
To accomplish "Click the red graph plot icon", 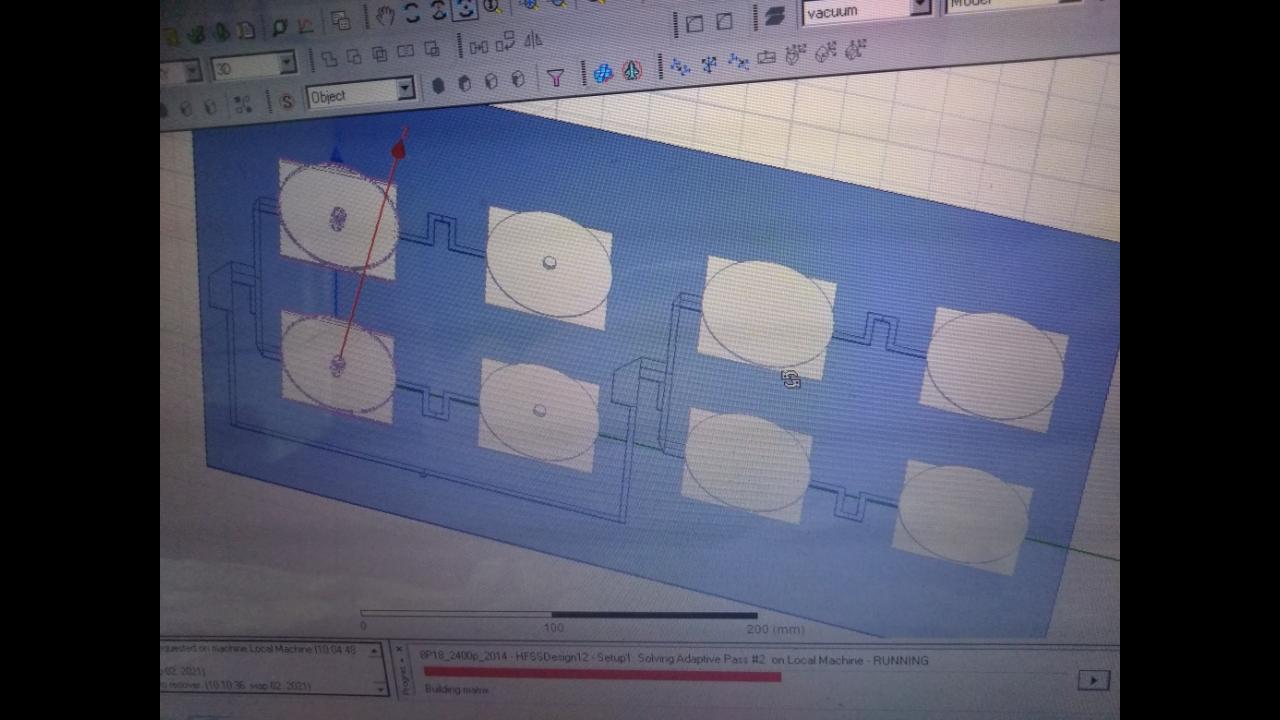I will coord(306,24).
